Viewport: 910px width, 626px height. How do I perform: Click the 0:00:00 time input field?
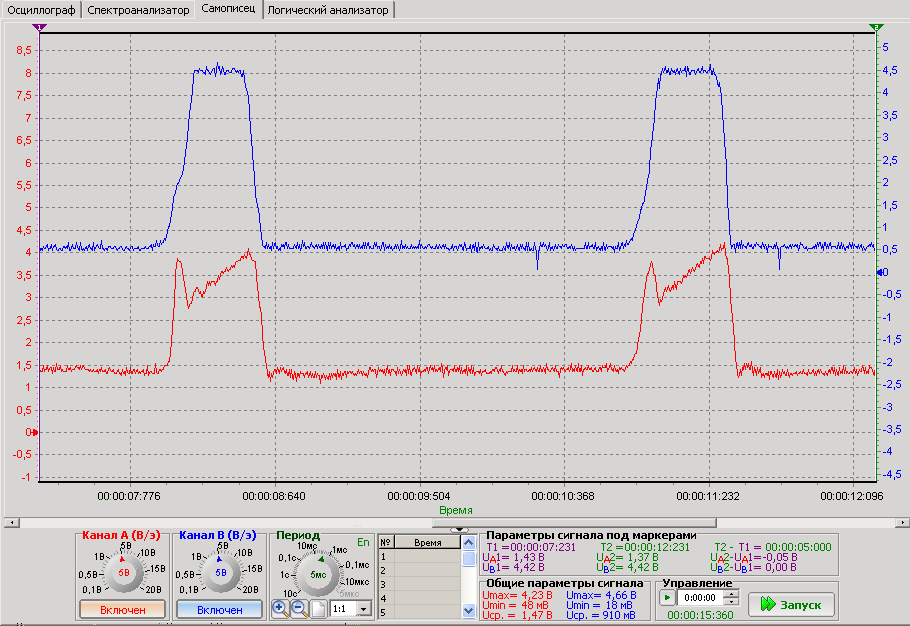pos(700,598)
